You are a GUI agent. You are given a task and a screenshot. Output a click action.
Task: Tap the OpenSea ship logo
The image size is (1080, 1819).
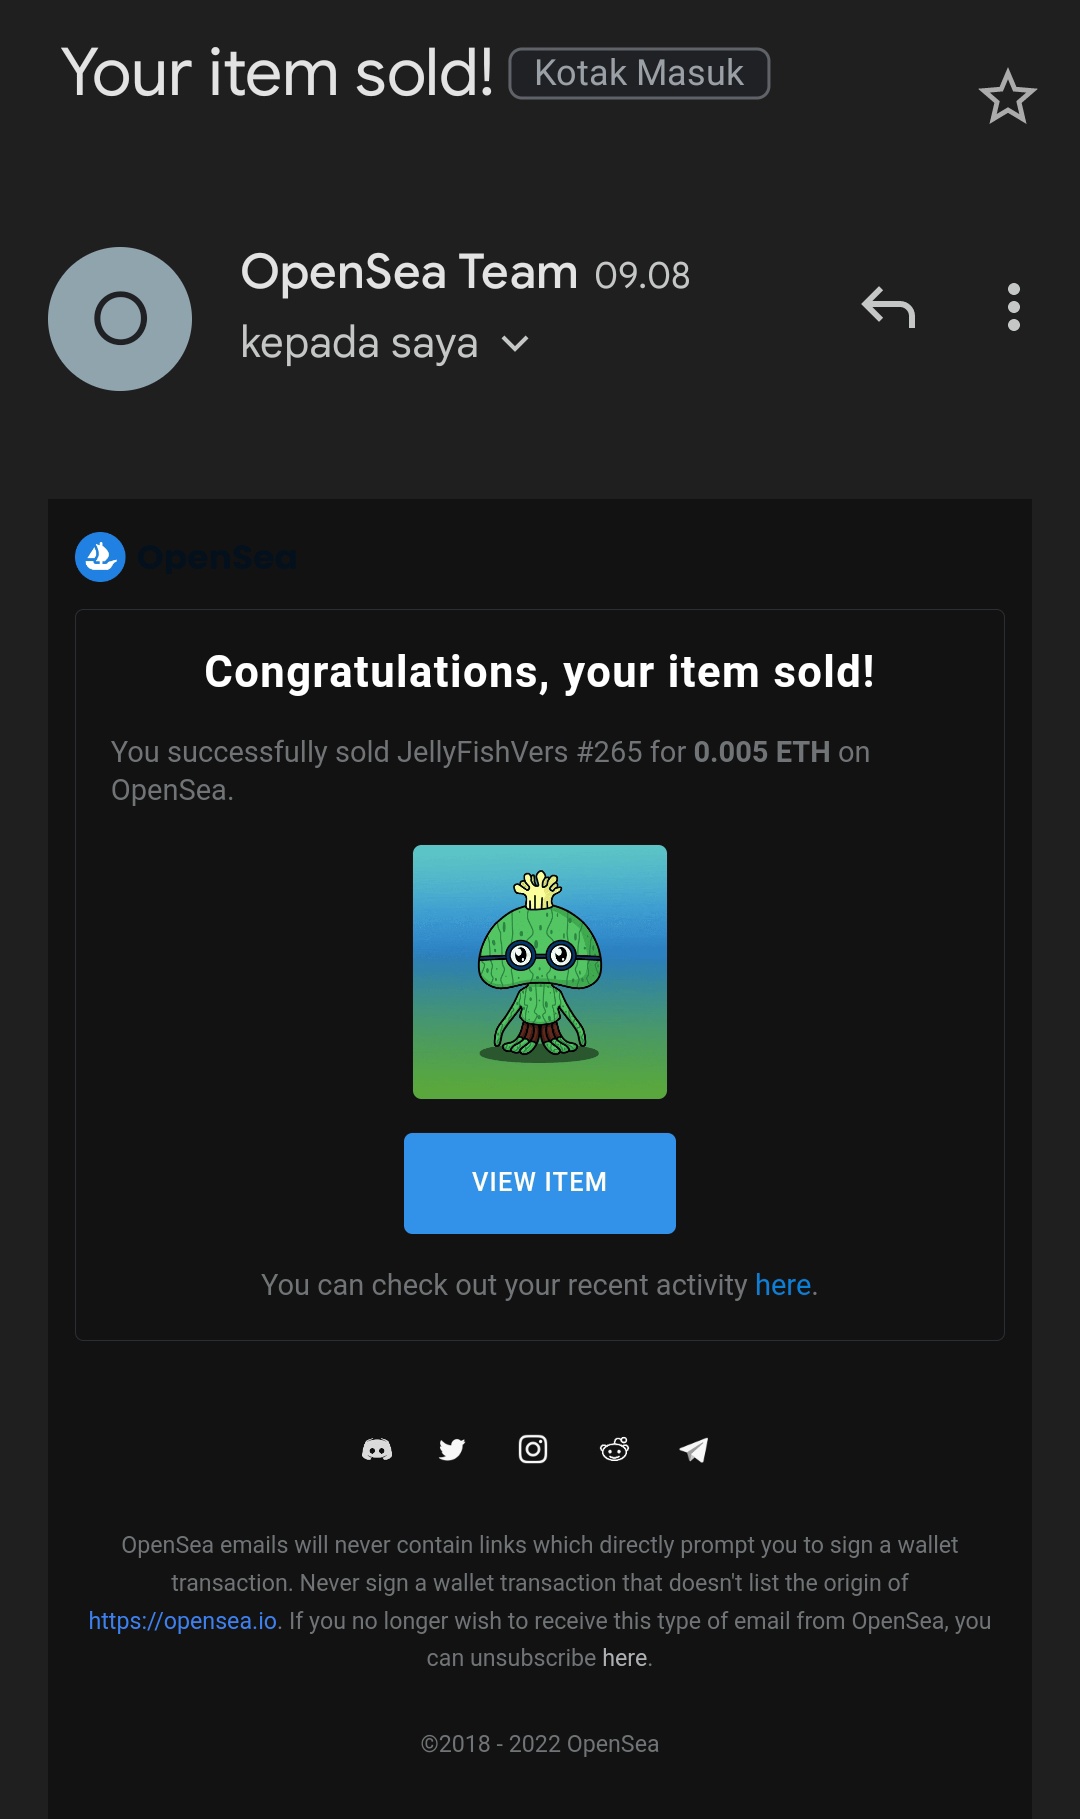pyautogui.click(x=100, y=557)
